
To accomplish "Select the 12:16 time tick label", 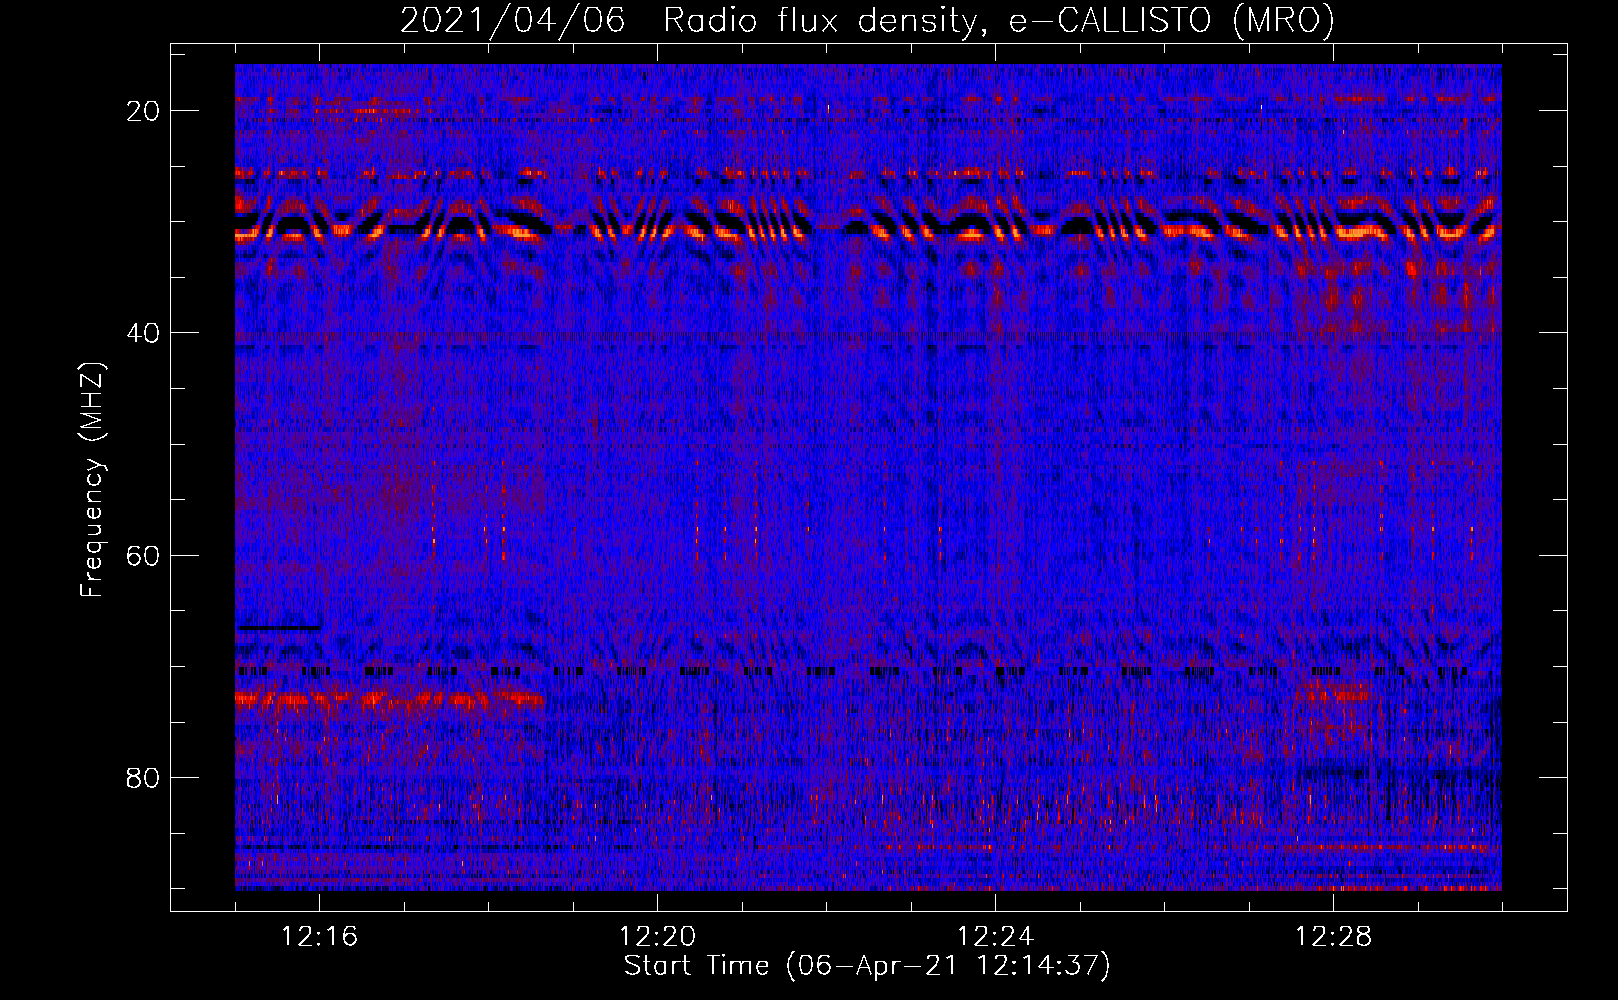I will tap(319, 937).
